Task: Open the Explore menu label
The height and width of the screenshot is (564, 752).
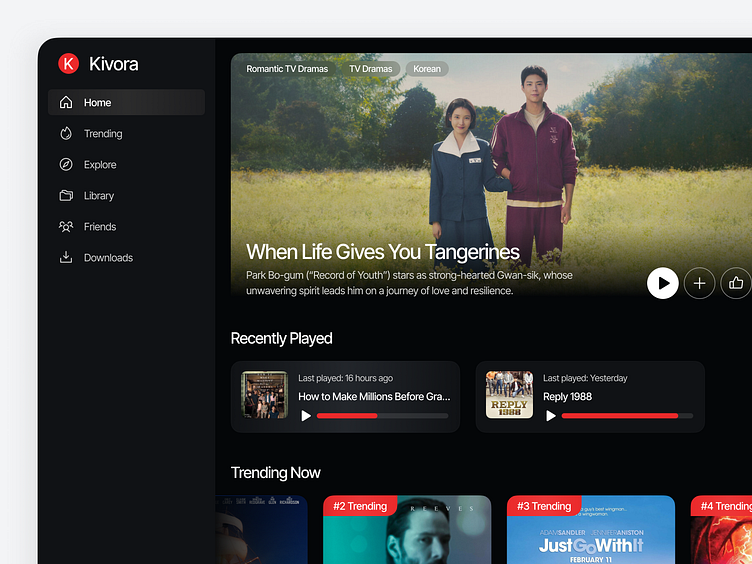Action: (x=100, y=165)
